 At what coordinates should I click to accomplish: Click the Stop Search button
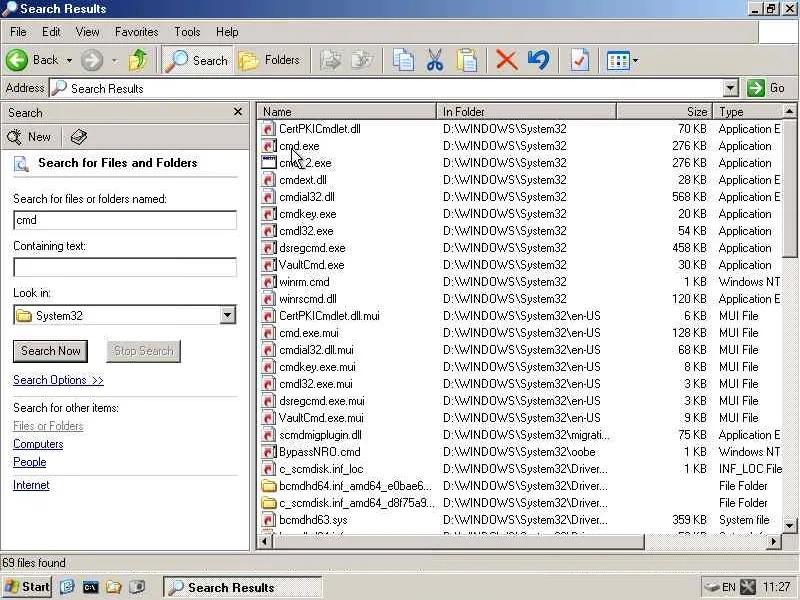[x=143, y=351]
